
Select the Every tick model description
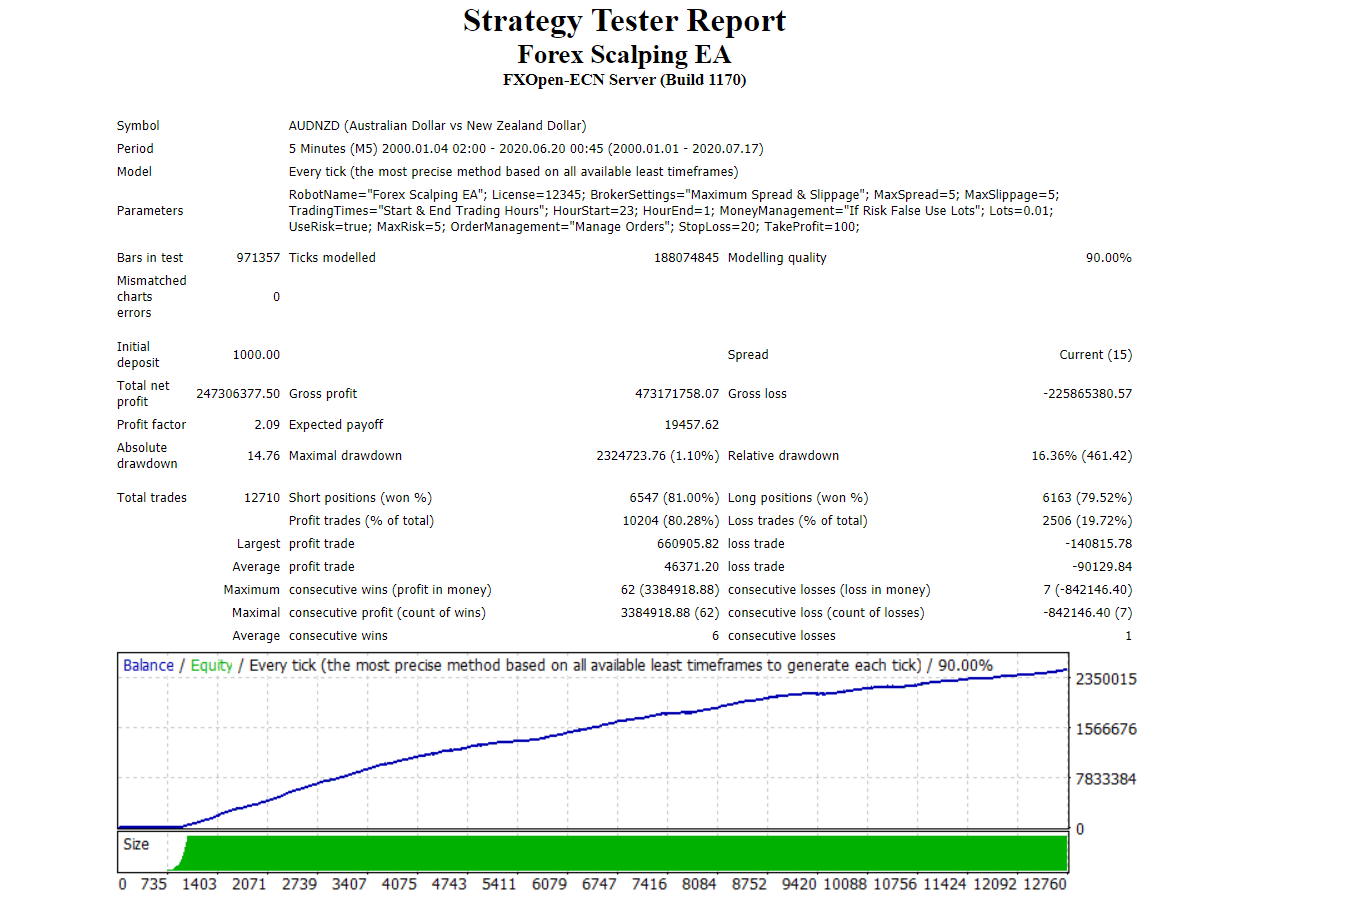[514, 172]
